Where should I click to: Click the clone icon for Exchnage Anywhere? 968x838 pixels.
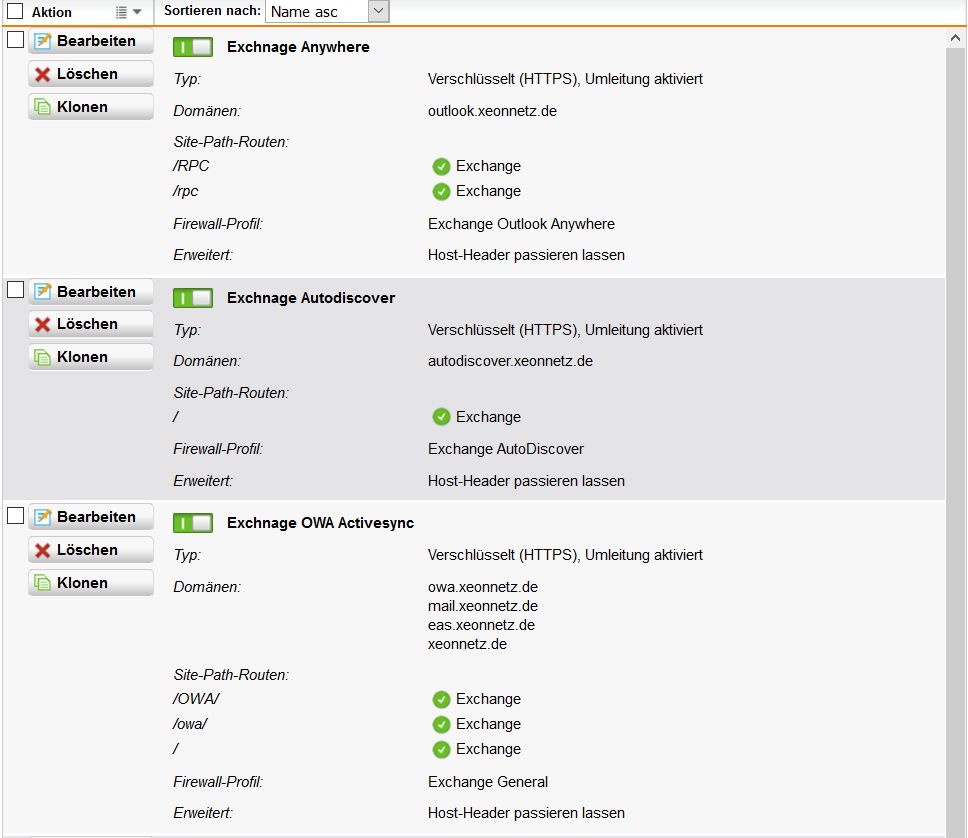[43, 107]
